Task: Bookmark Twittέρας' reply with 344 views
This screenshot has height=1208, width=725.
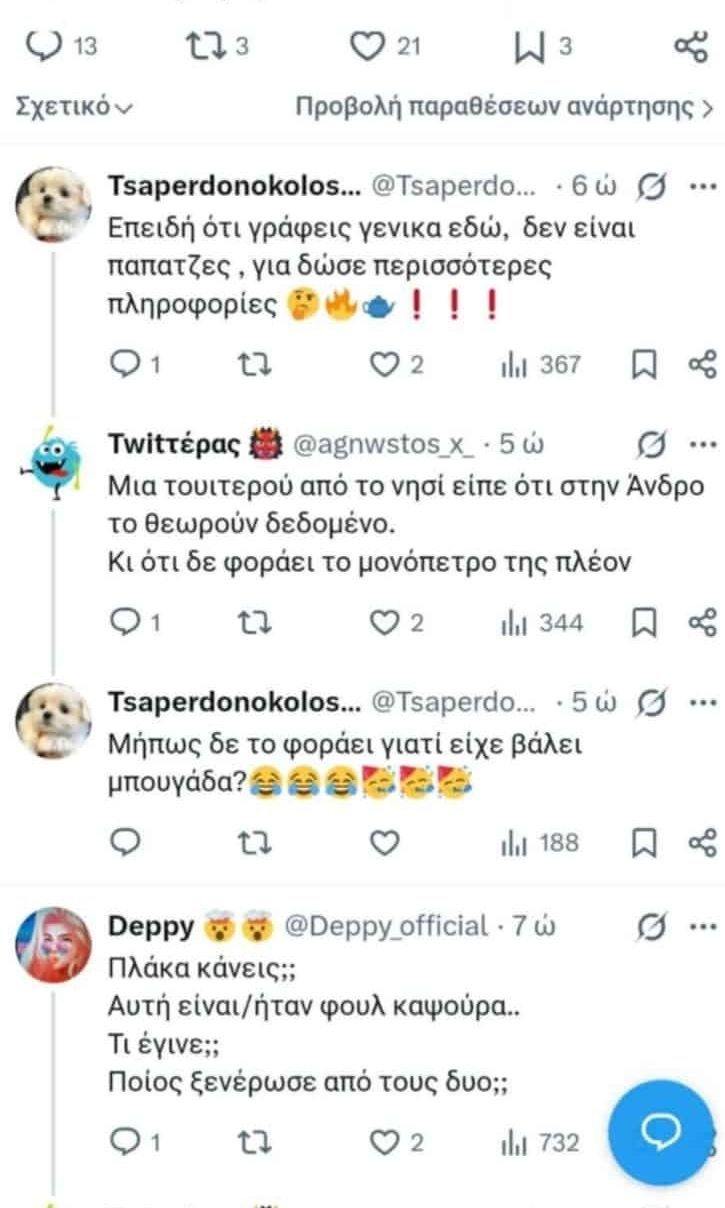Action: tap(646, 623)
